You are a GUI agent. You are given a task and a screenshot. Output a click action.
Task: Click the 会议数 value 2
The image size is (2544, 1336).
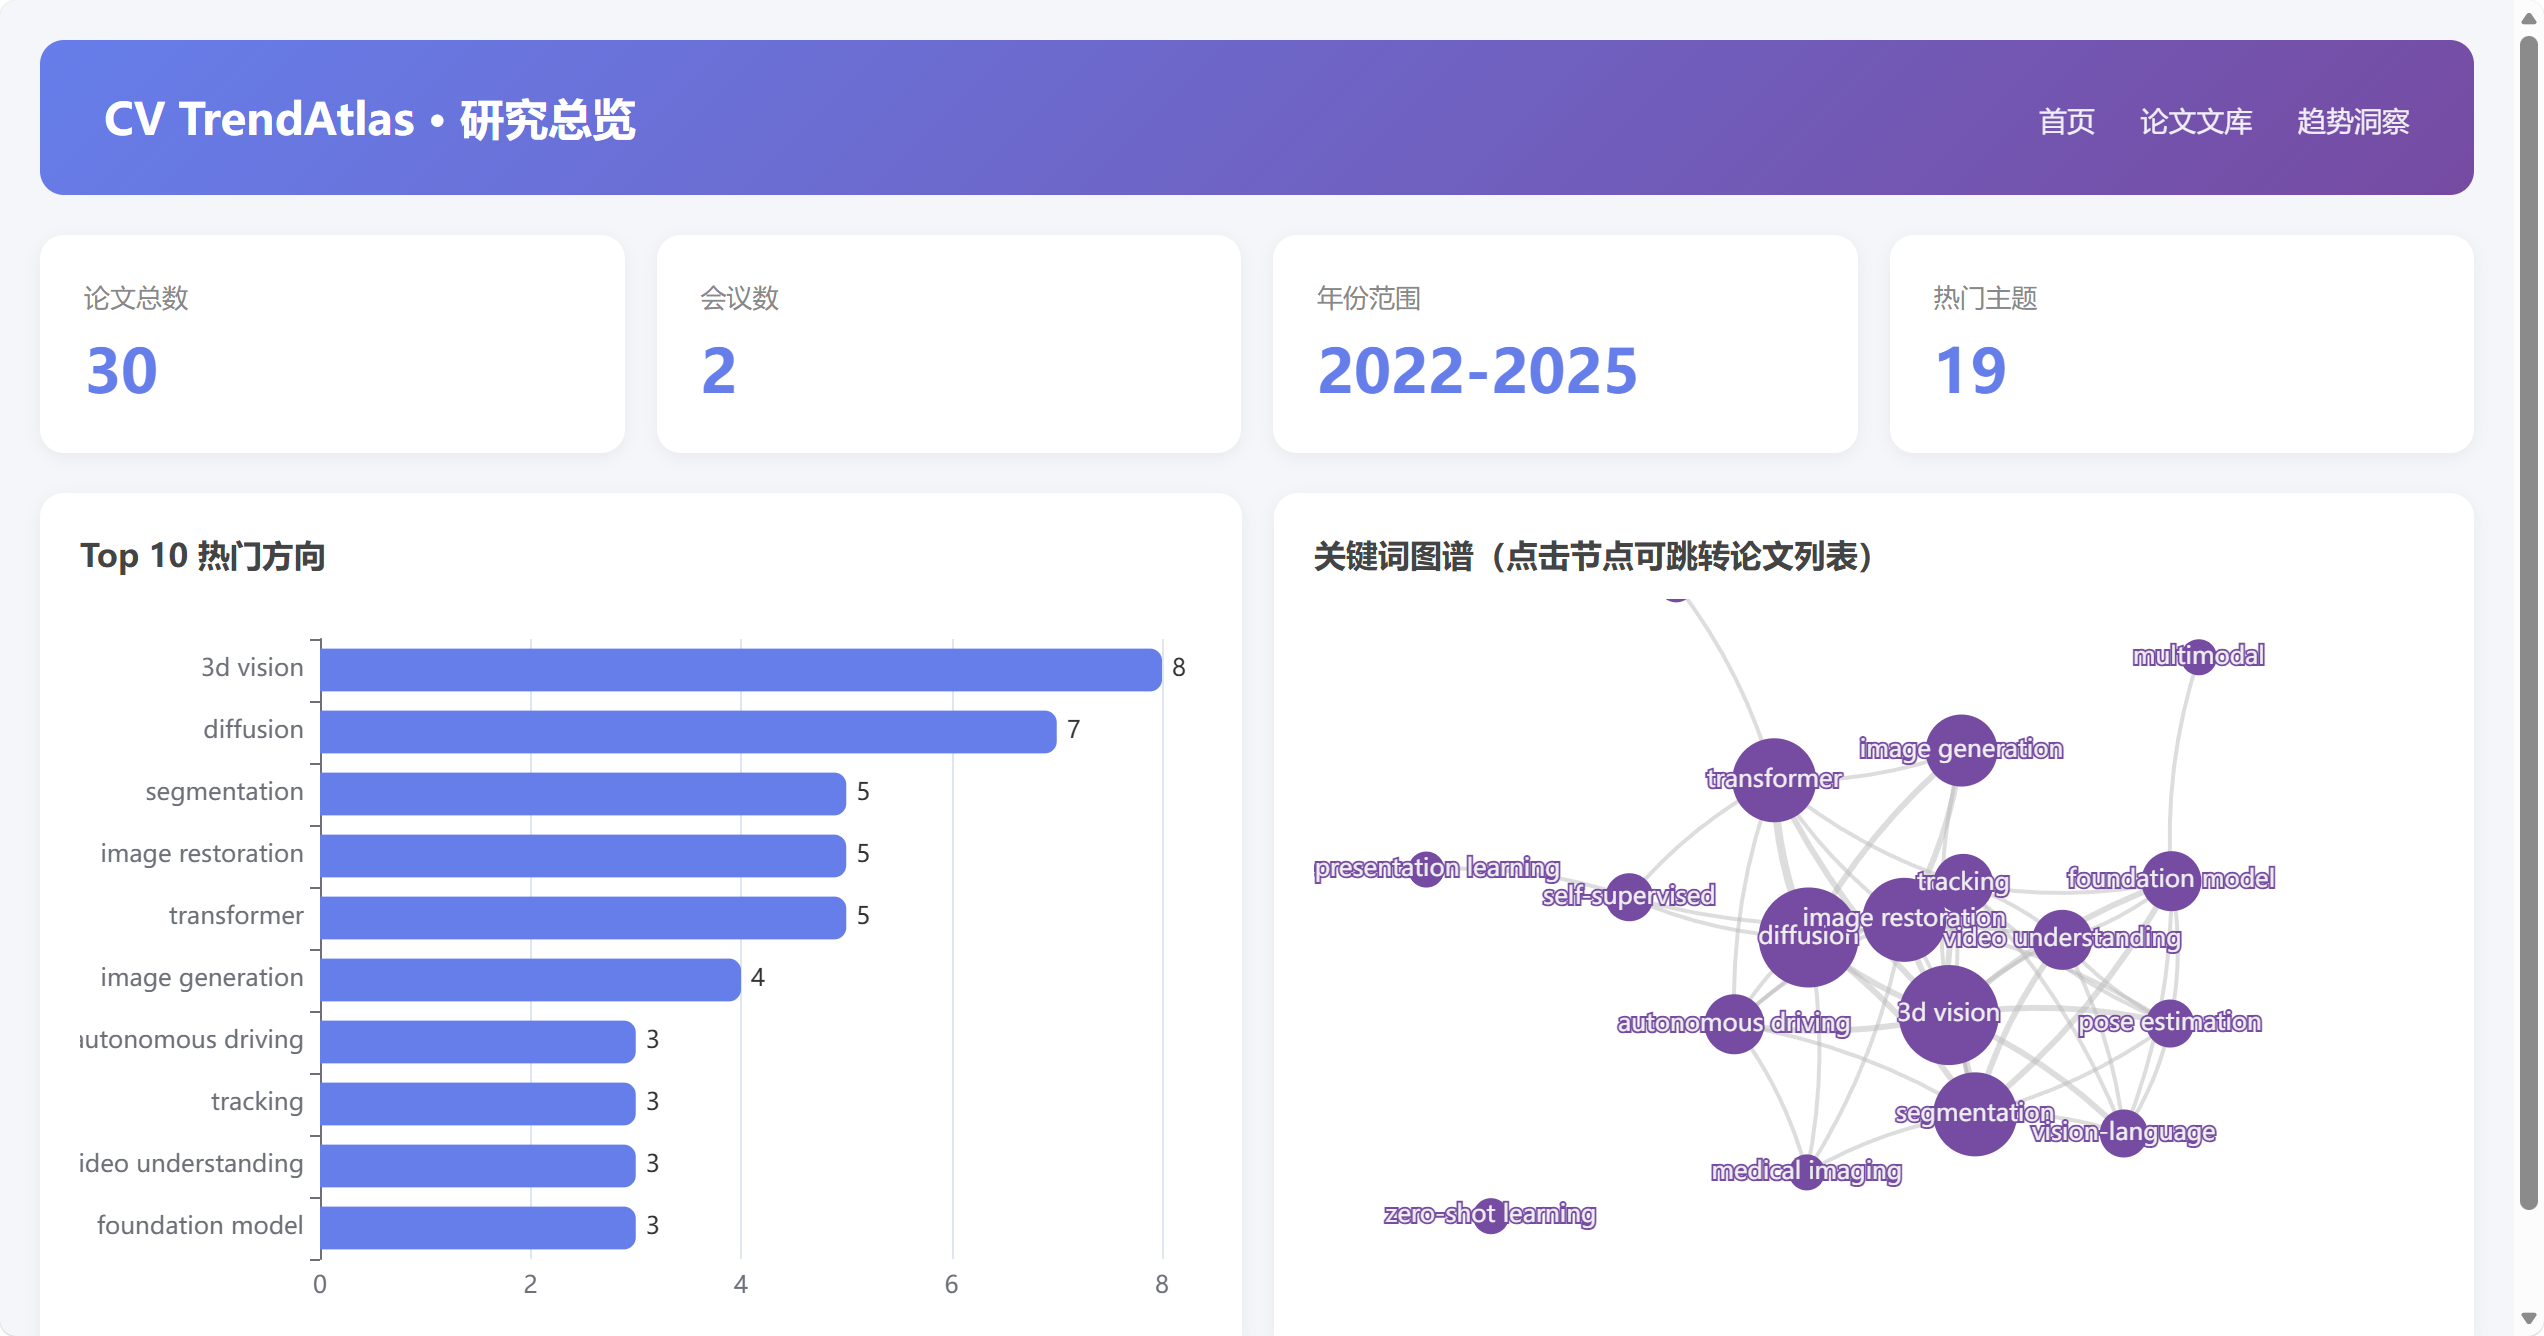(719, 371)
